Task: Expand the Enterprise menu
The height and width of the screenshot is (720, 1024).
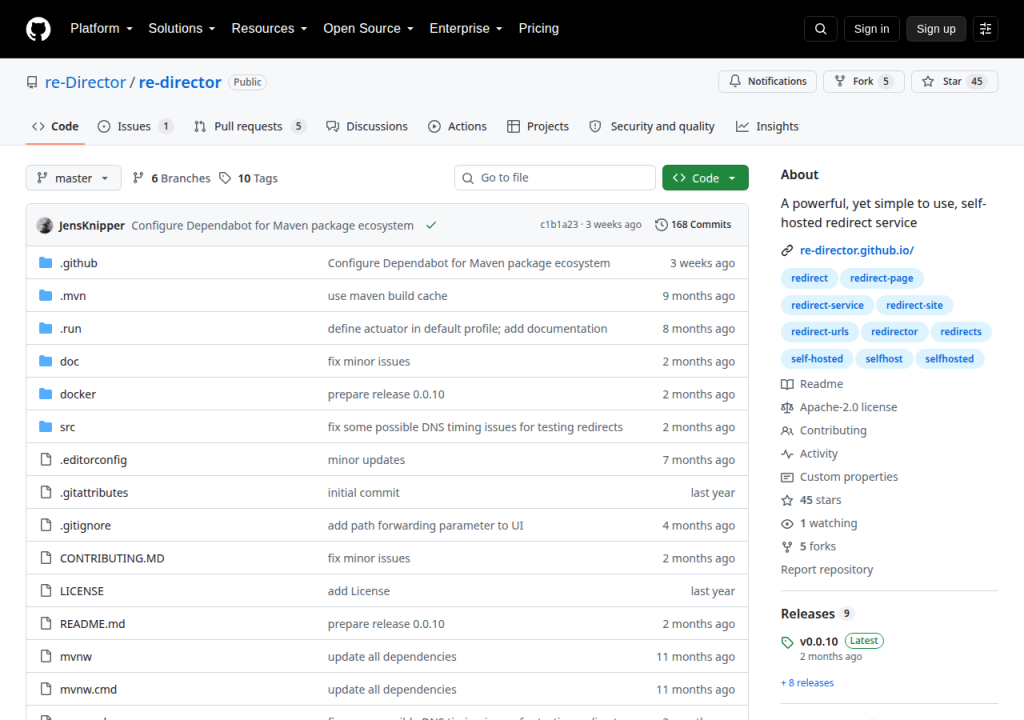Action: [x=466, y=29]
